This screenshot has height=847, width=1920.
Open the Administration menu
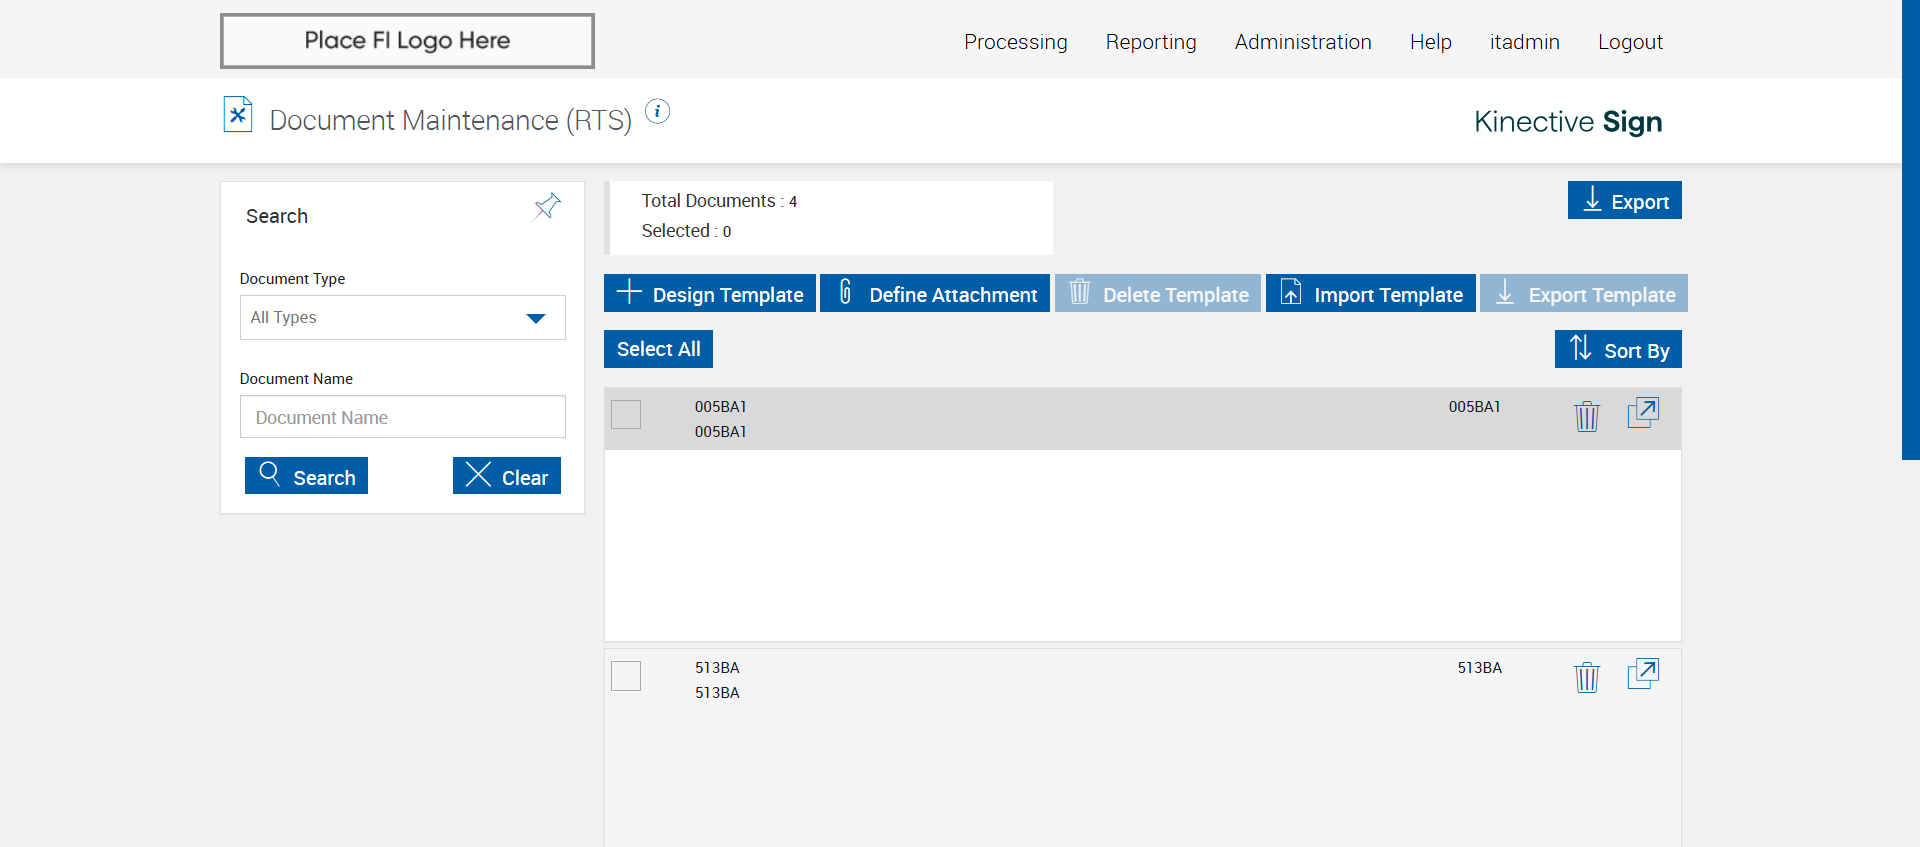1302,42
